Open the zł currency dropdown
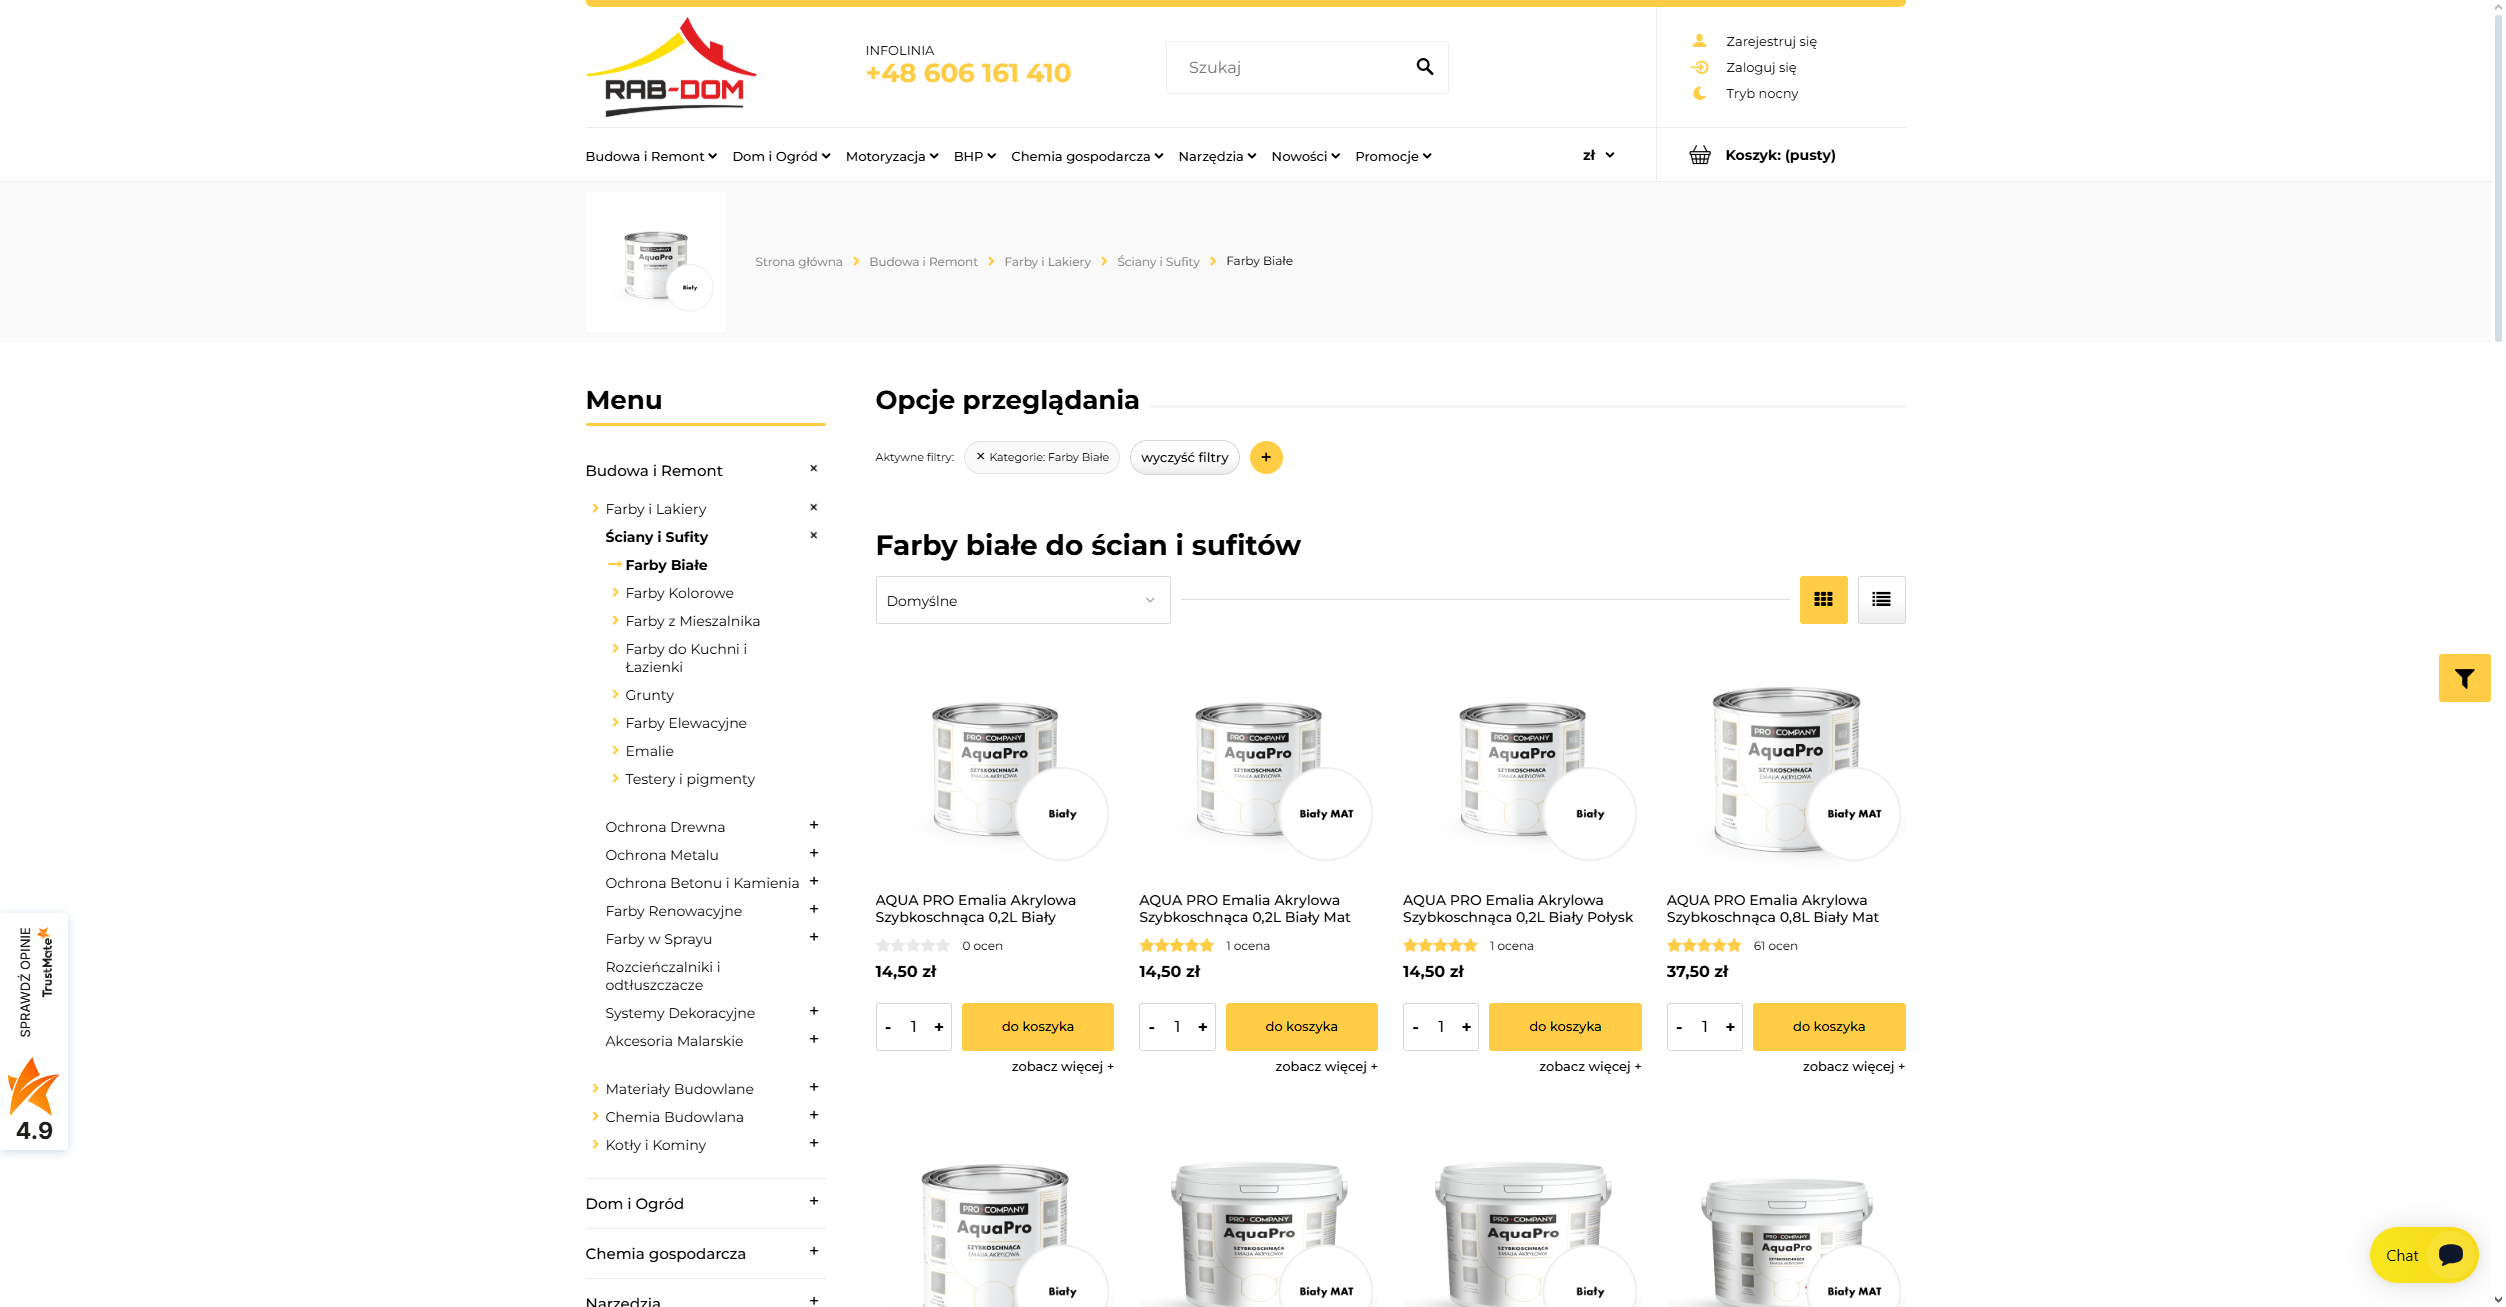Screen dimensions: 2506x1307 [1598, 155]
